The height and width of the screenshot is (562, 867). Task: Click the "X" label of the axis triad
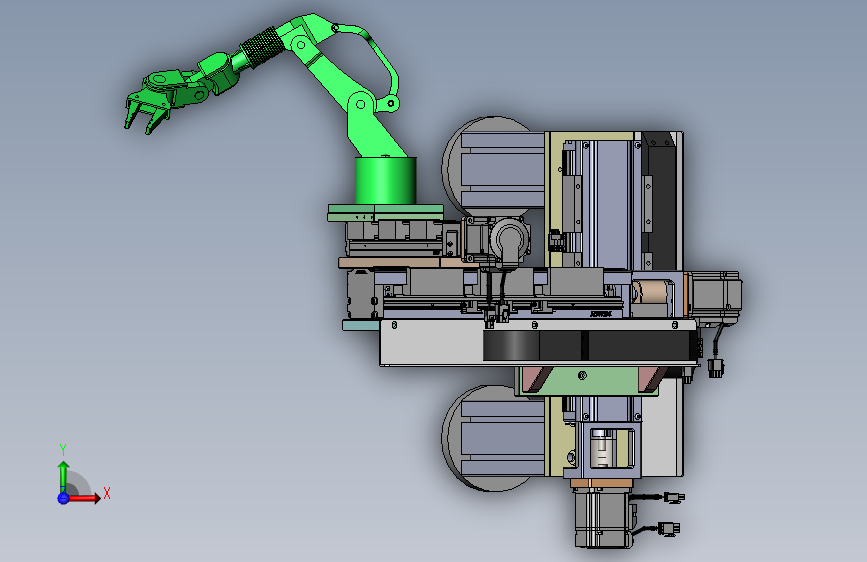point(107,493)
